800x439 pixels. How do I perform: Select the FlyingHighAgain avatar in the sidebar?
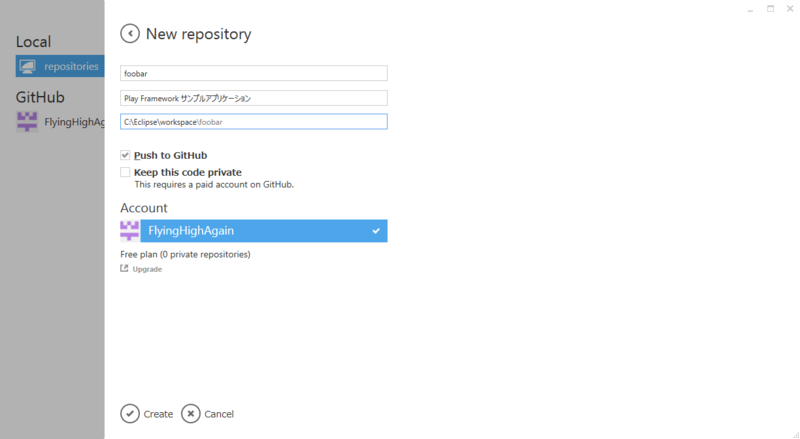pos(27,122)
